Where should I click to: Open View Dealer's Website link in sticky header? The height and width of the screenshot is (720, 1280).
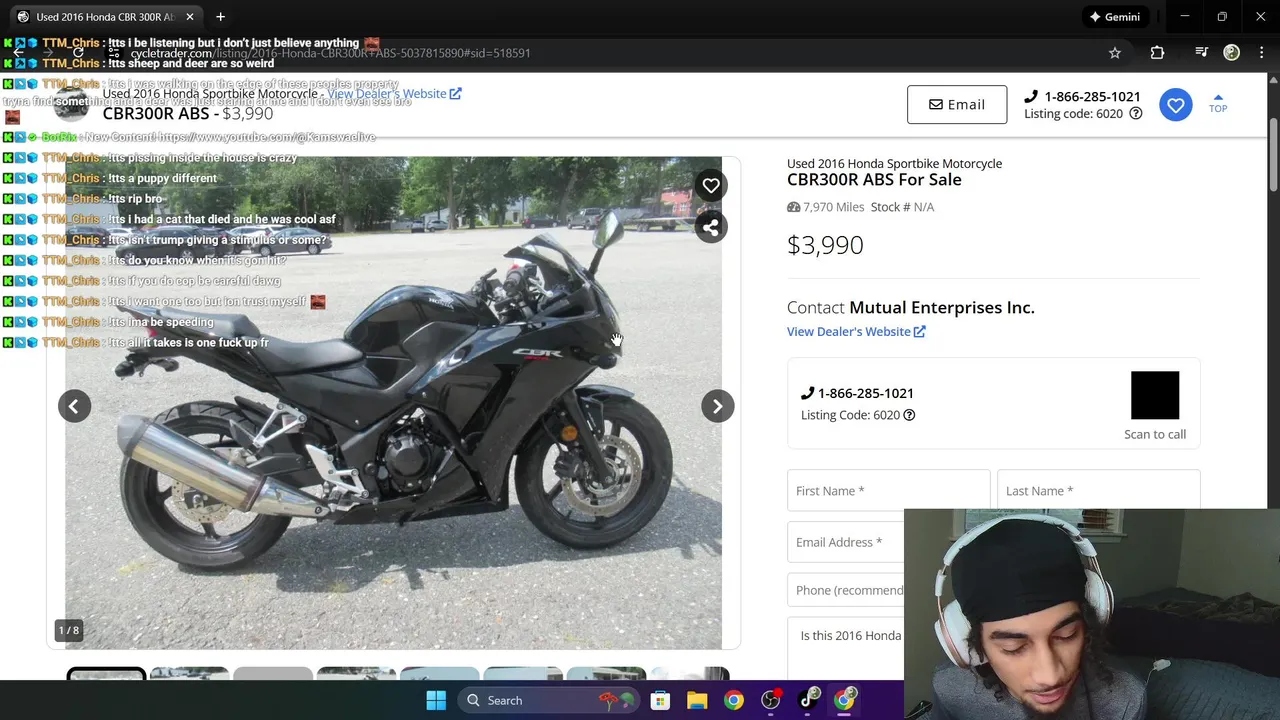tap(394, 93)
